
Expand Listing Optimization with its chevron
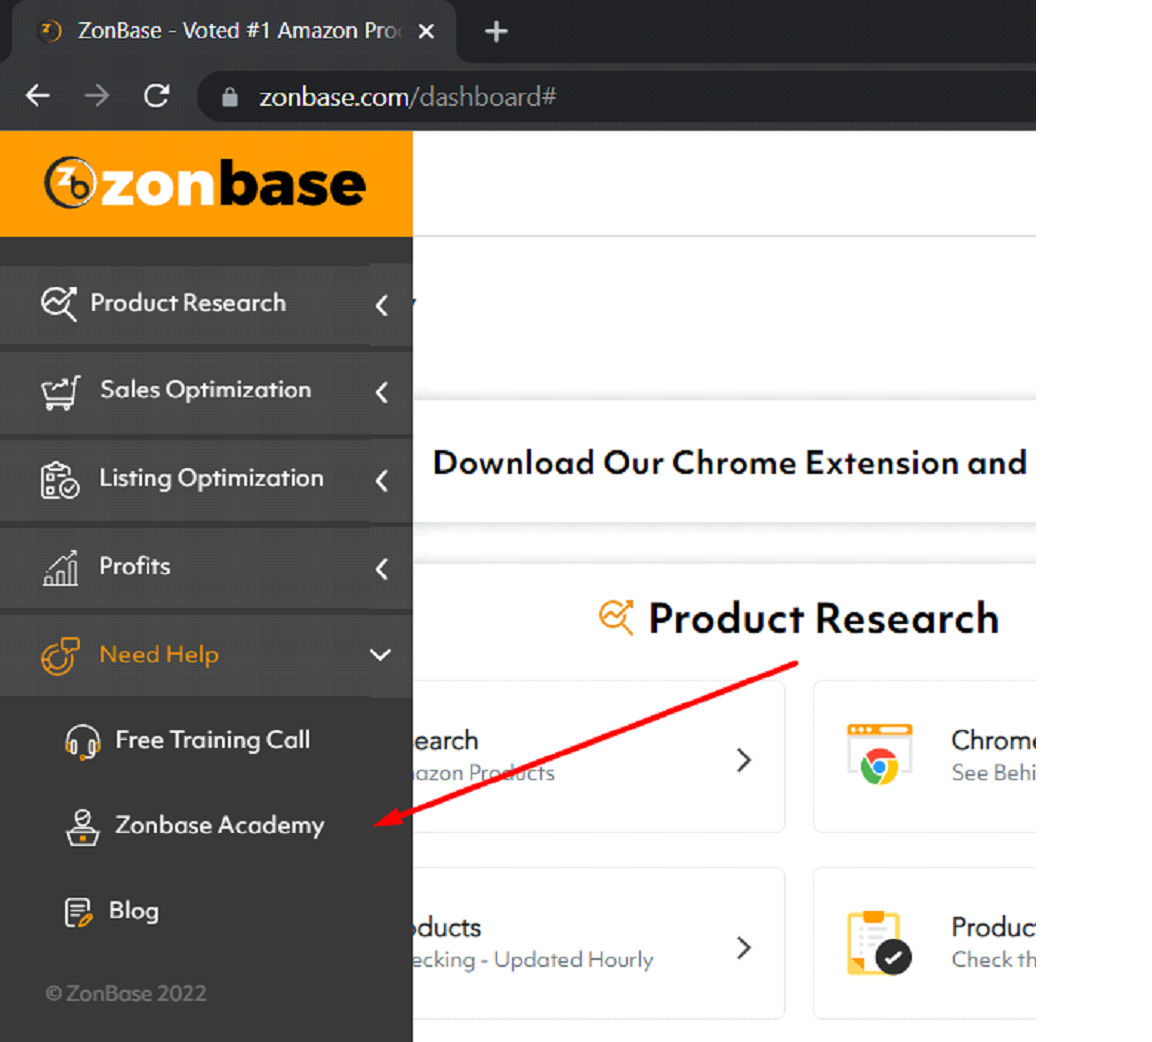pyautogui.click(x=381, y=481)
